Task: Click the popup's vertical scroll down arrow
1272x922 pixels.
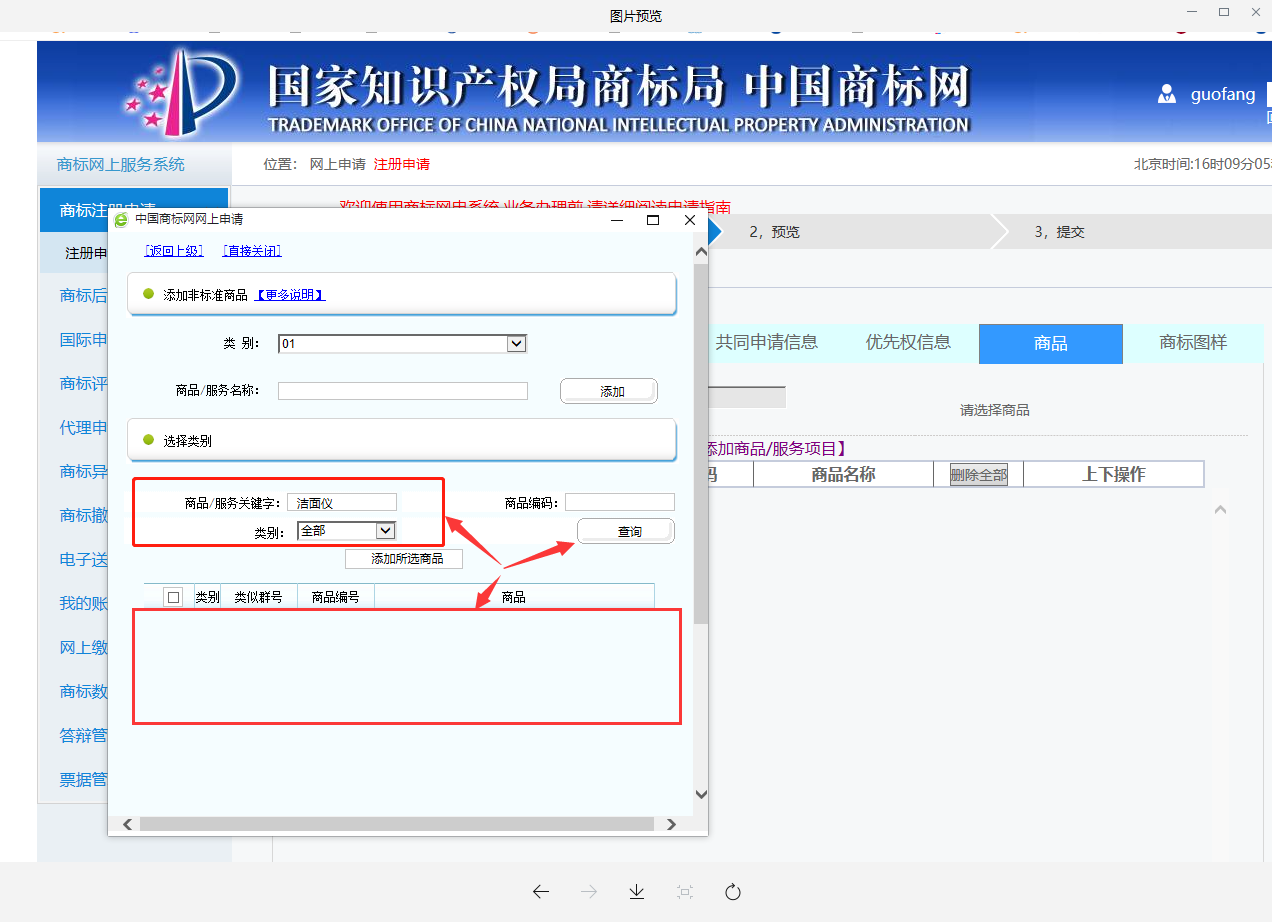Action: click(x=700, y=795)
